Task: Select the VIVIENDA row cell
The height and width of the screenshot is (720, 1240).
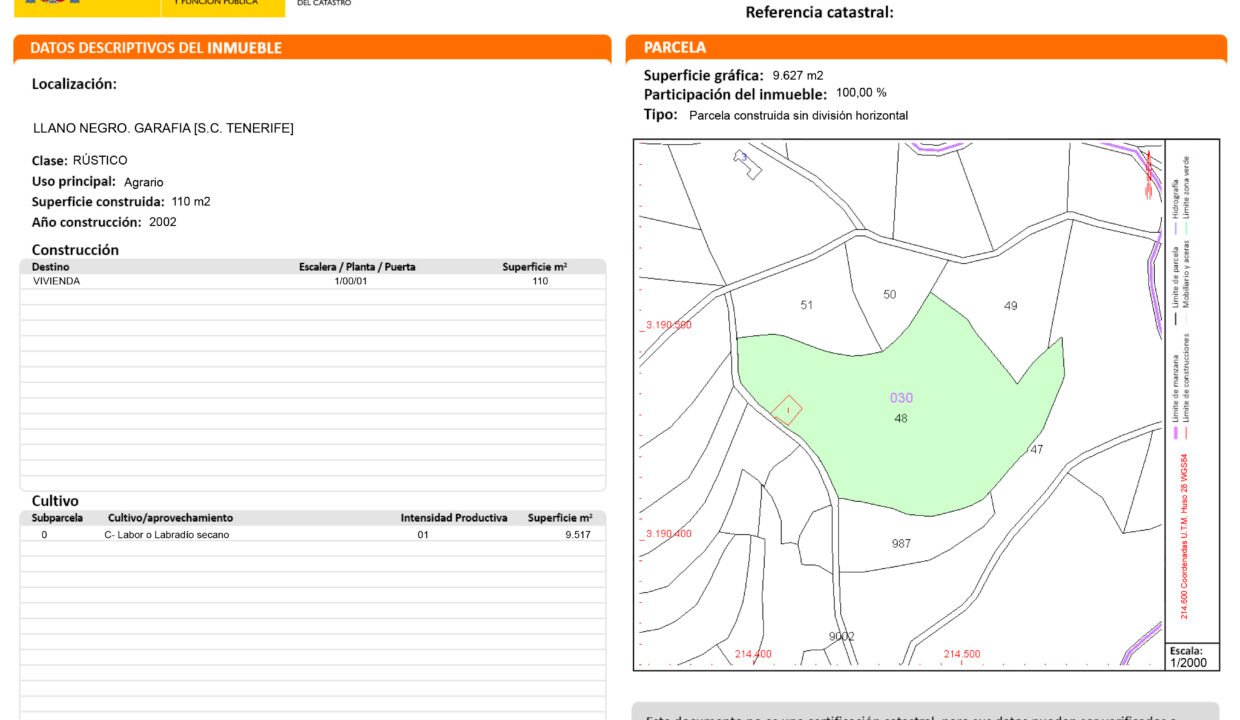Action: 56,281
